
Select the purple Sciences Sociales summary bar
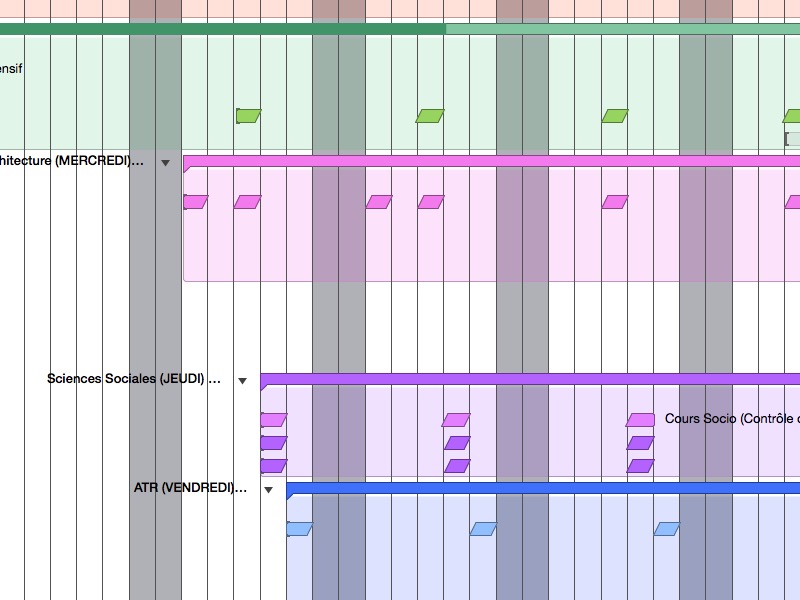[530, 379]
